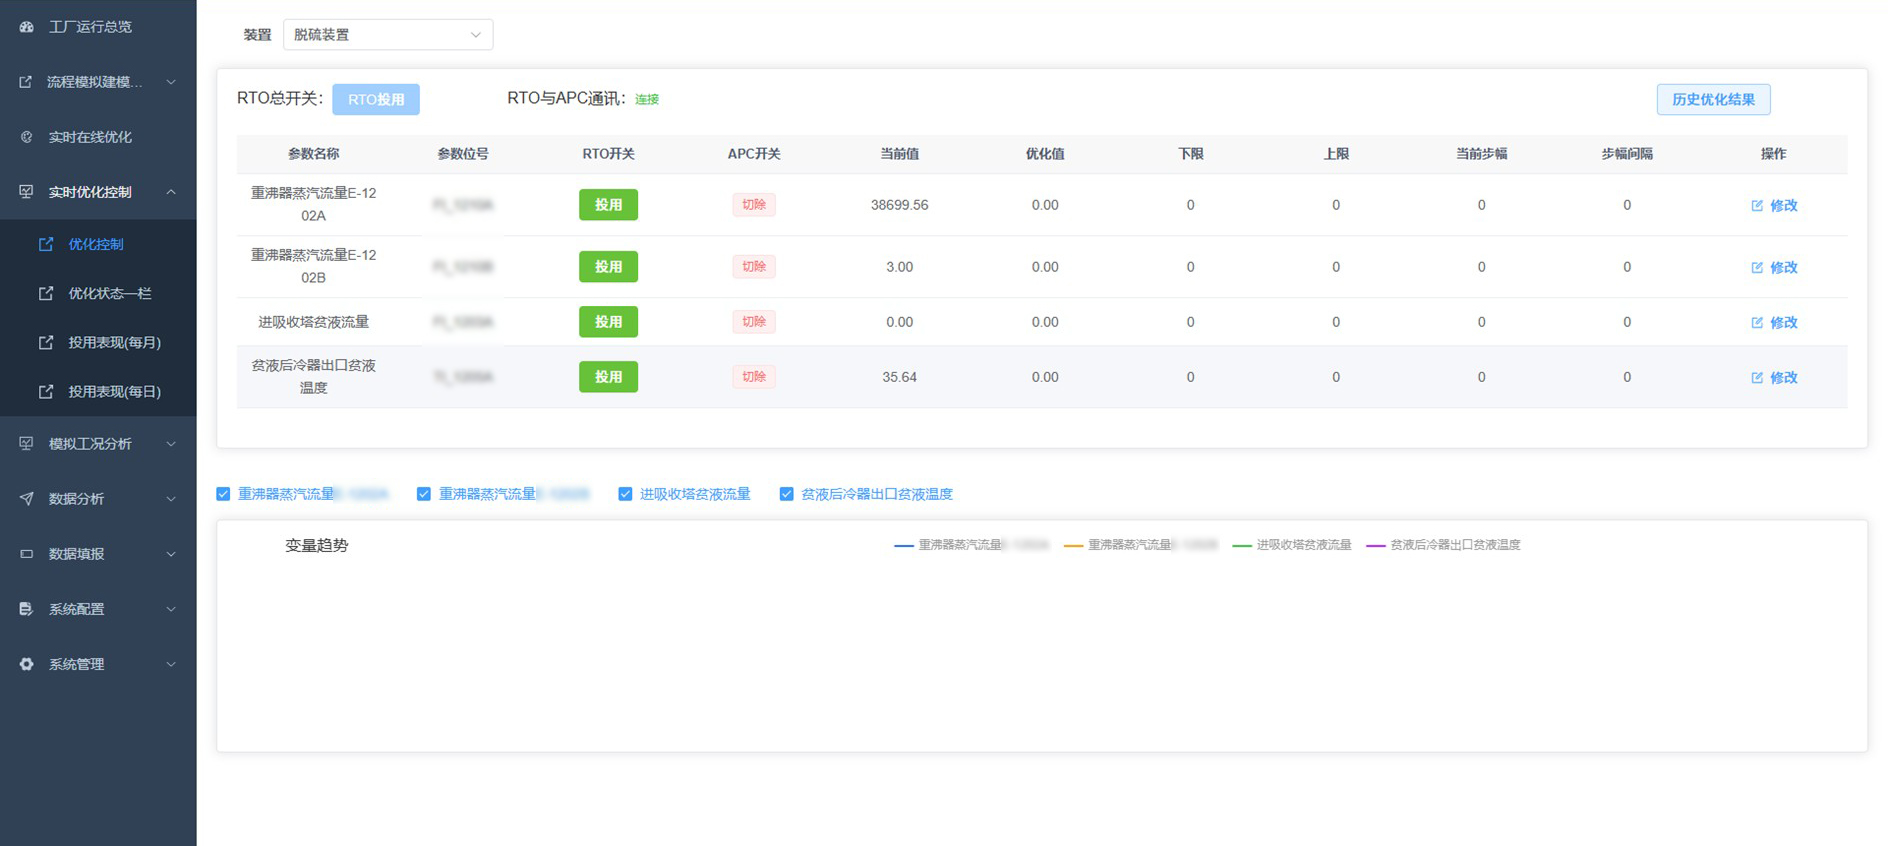This screenshot has height=846, width=1888.
Task: Click APC 切除 tag in E-1202A row
Action: (x=754, y=205)
